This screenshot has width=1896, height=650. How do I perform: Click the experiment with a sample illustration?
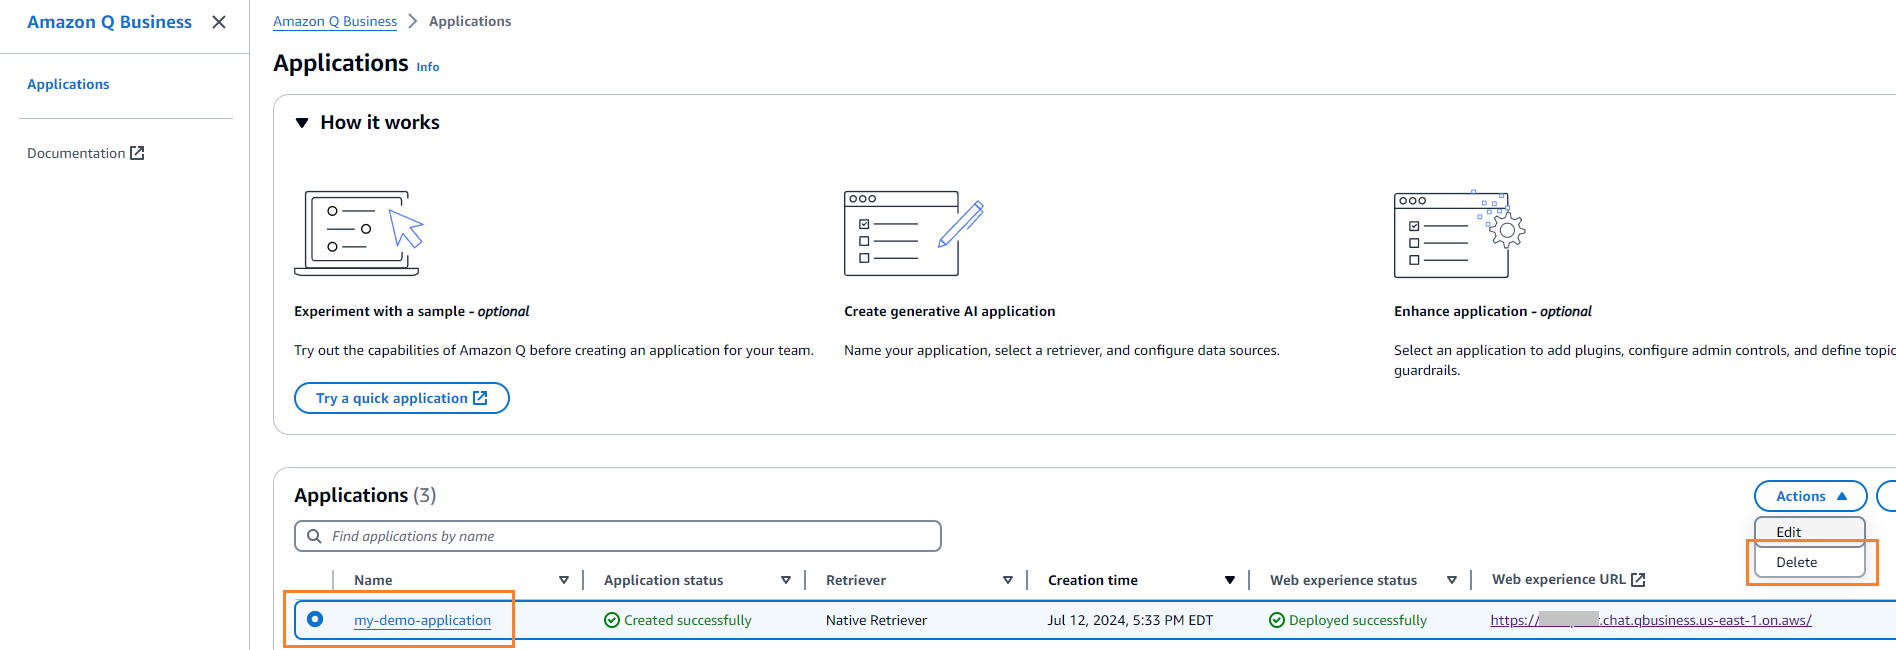click(x=358, y=233)
